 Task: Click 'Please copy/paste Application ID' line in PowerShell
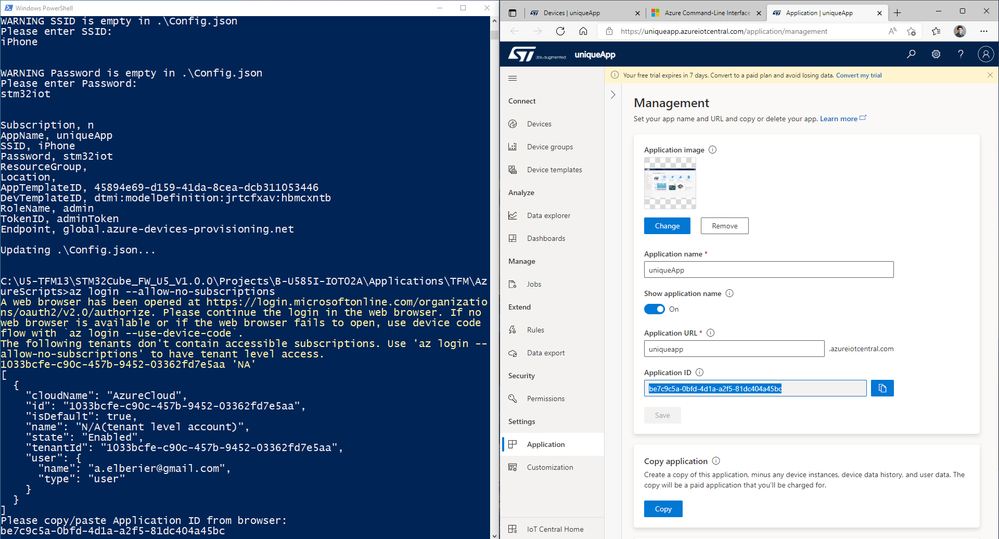(x=143, y=521)
